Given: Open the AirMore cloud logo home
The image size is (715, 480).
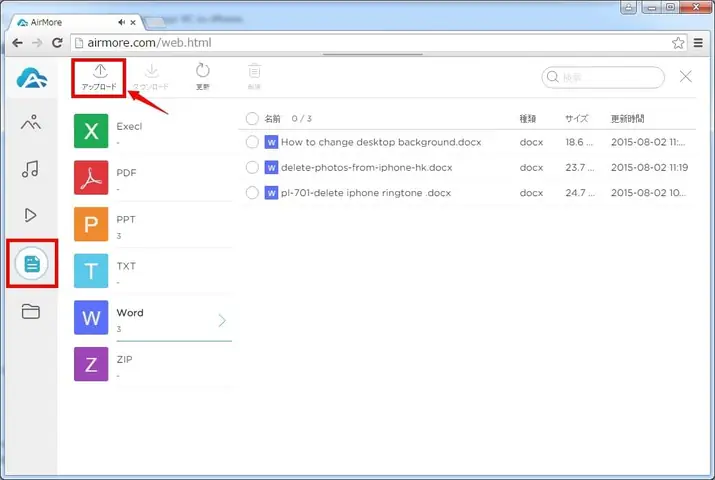Looking at the screenshot, I should point(31,78).
